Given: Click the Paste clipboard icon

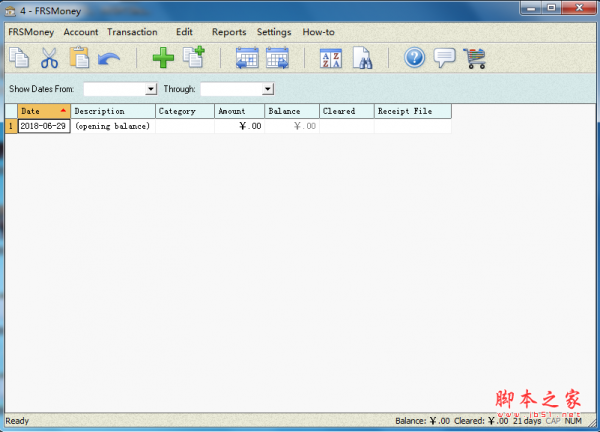Looking at the screenshot, I should coord(78,58).
